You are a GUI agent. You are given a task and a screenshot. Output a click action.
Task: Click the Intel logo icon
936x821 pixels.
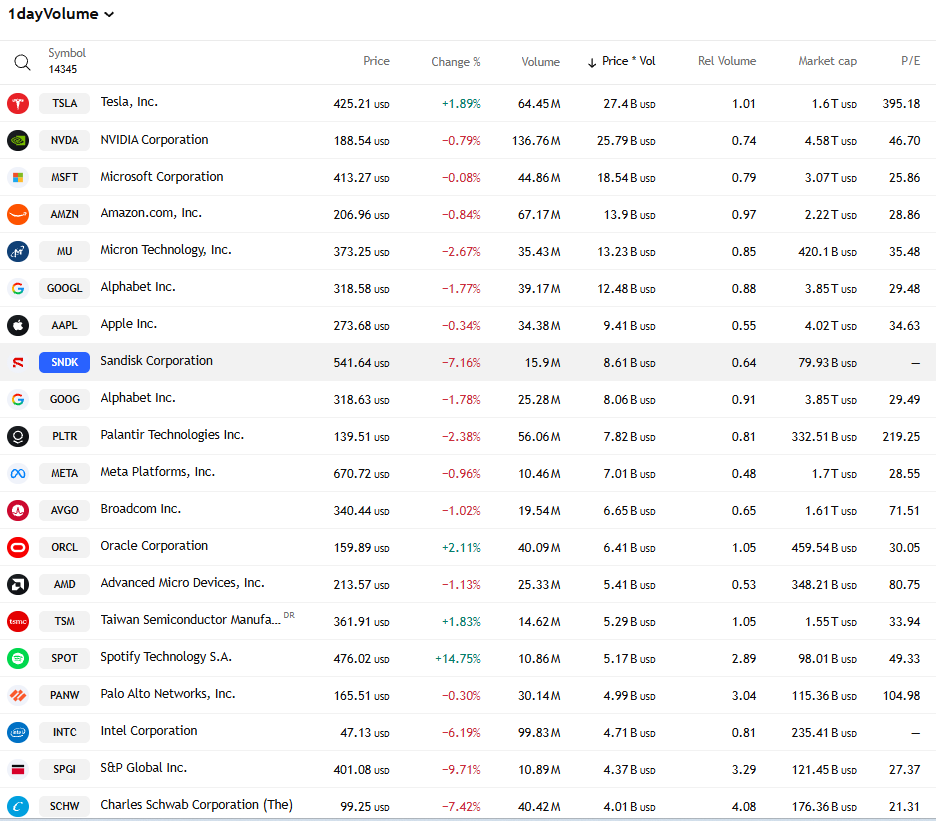click(x=18, y=733)
